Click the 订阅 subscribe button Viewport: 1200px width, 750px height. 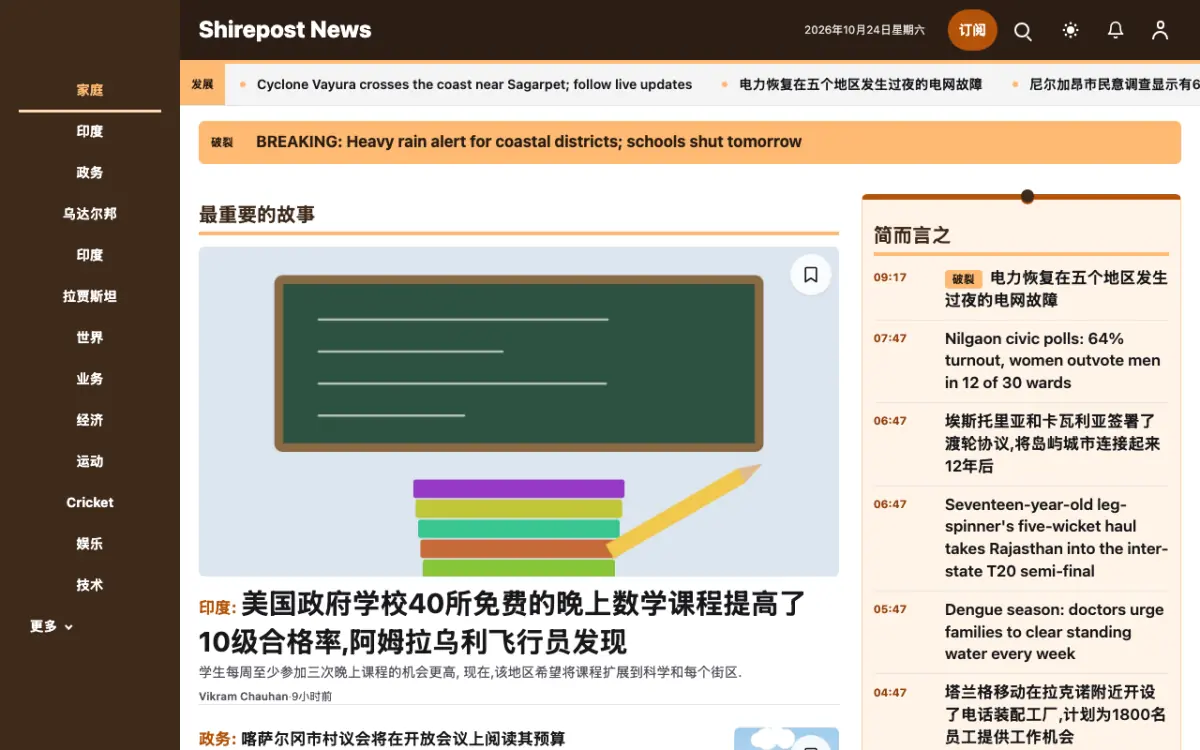tap(972, 30)
